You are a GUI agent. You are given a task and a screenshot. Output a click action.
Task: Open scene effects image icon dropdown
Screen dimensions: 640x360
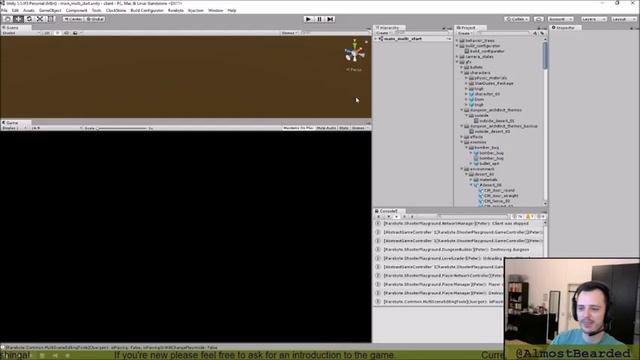point(76,33)
